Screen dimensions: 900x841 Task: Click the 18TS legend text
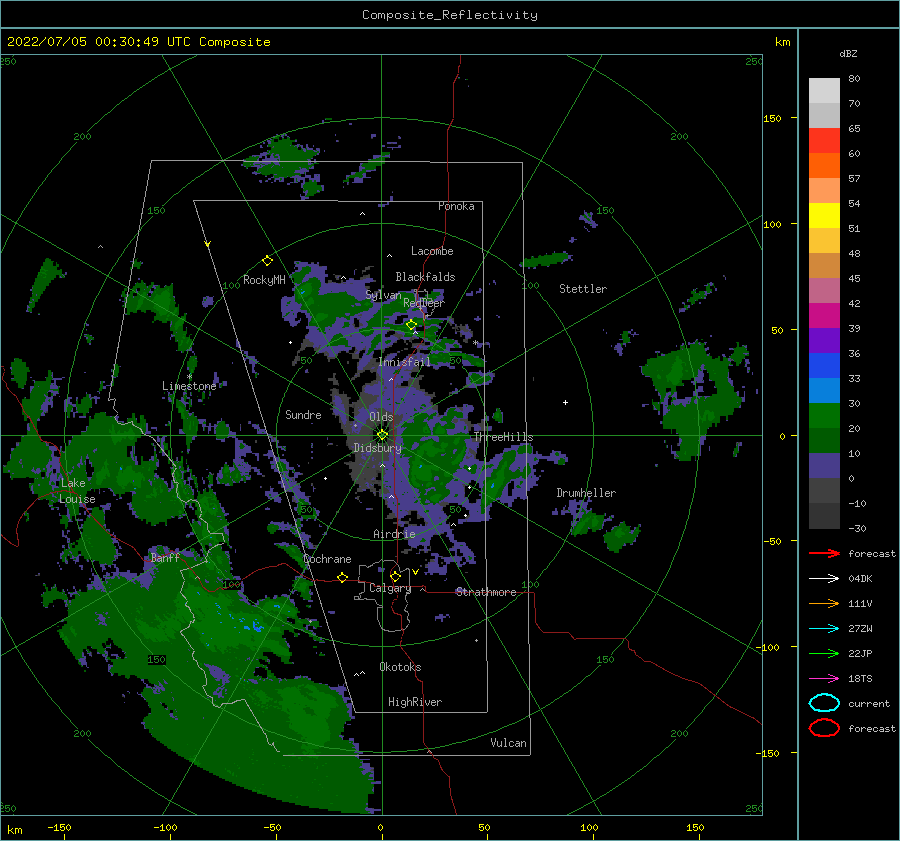point(860,679)
